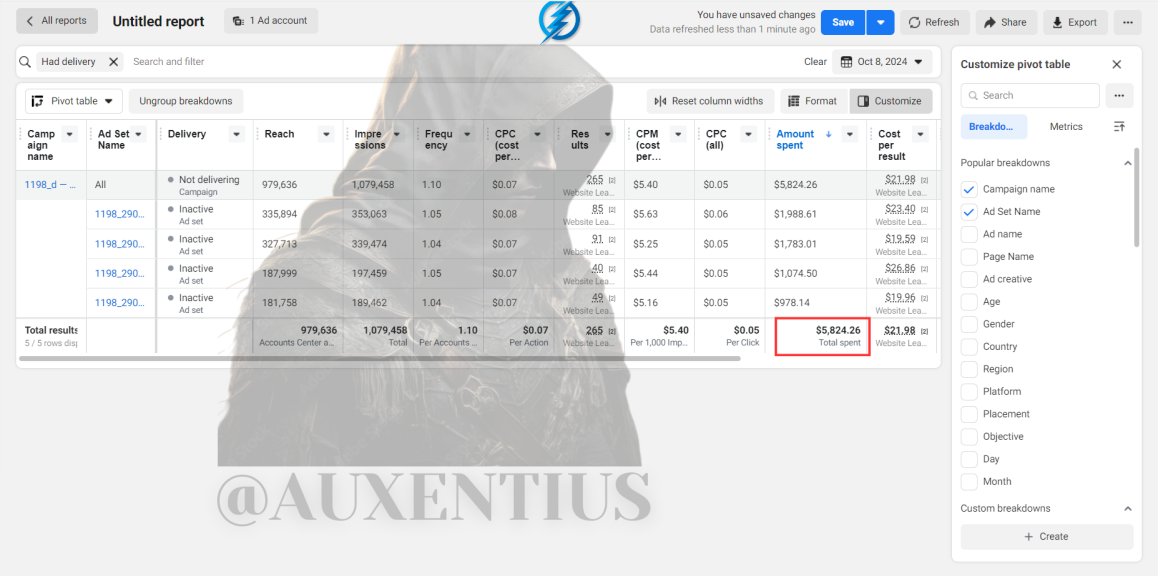Open the three-dot menu beside Export
This screenshot has width=1158, height=576.
[1127, 22]
